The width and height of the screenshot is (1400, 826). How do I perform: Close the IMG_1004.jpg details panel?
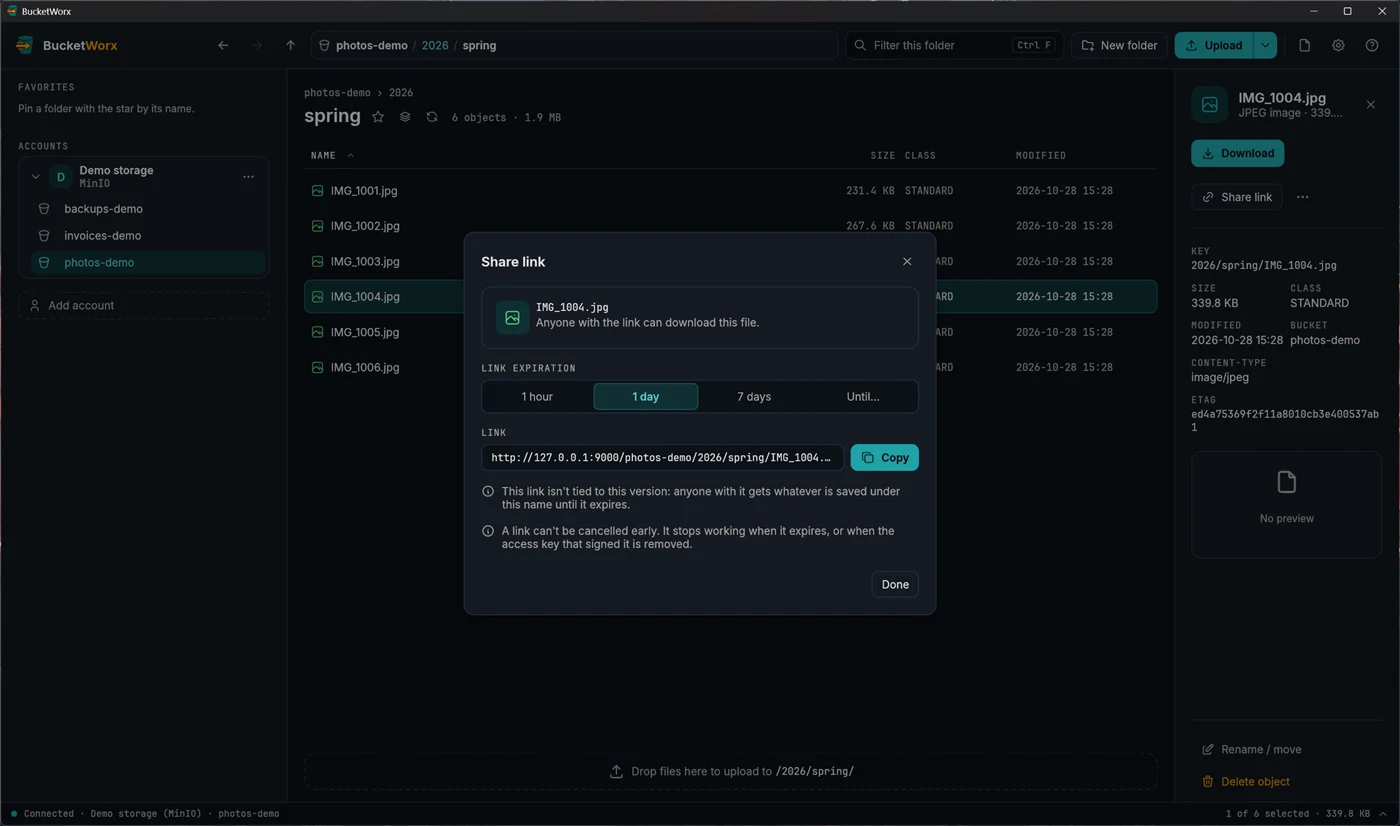pos(1371,105)
